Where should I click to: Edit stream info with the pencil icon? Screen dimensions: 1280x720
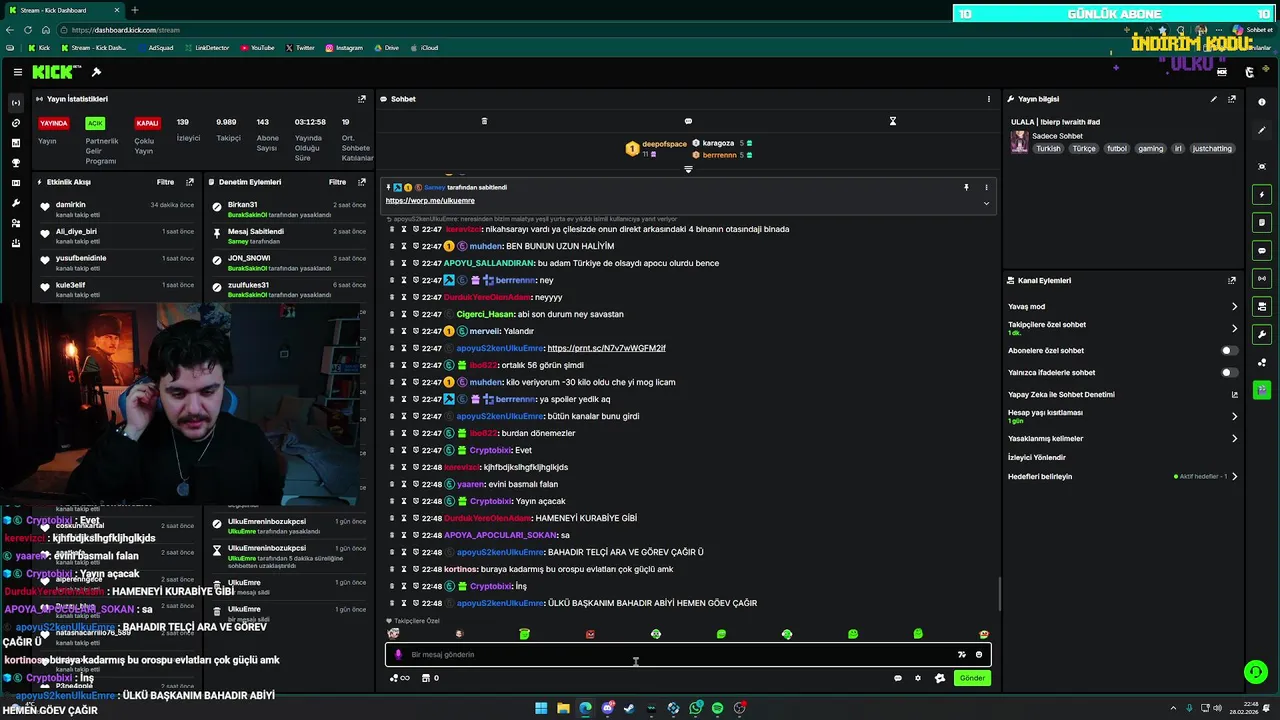pos(1214,99)
